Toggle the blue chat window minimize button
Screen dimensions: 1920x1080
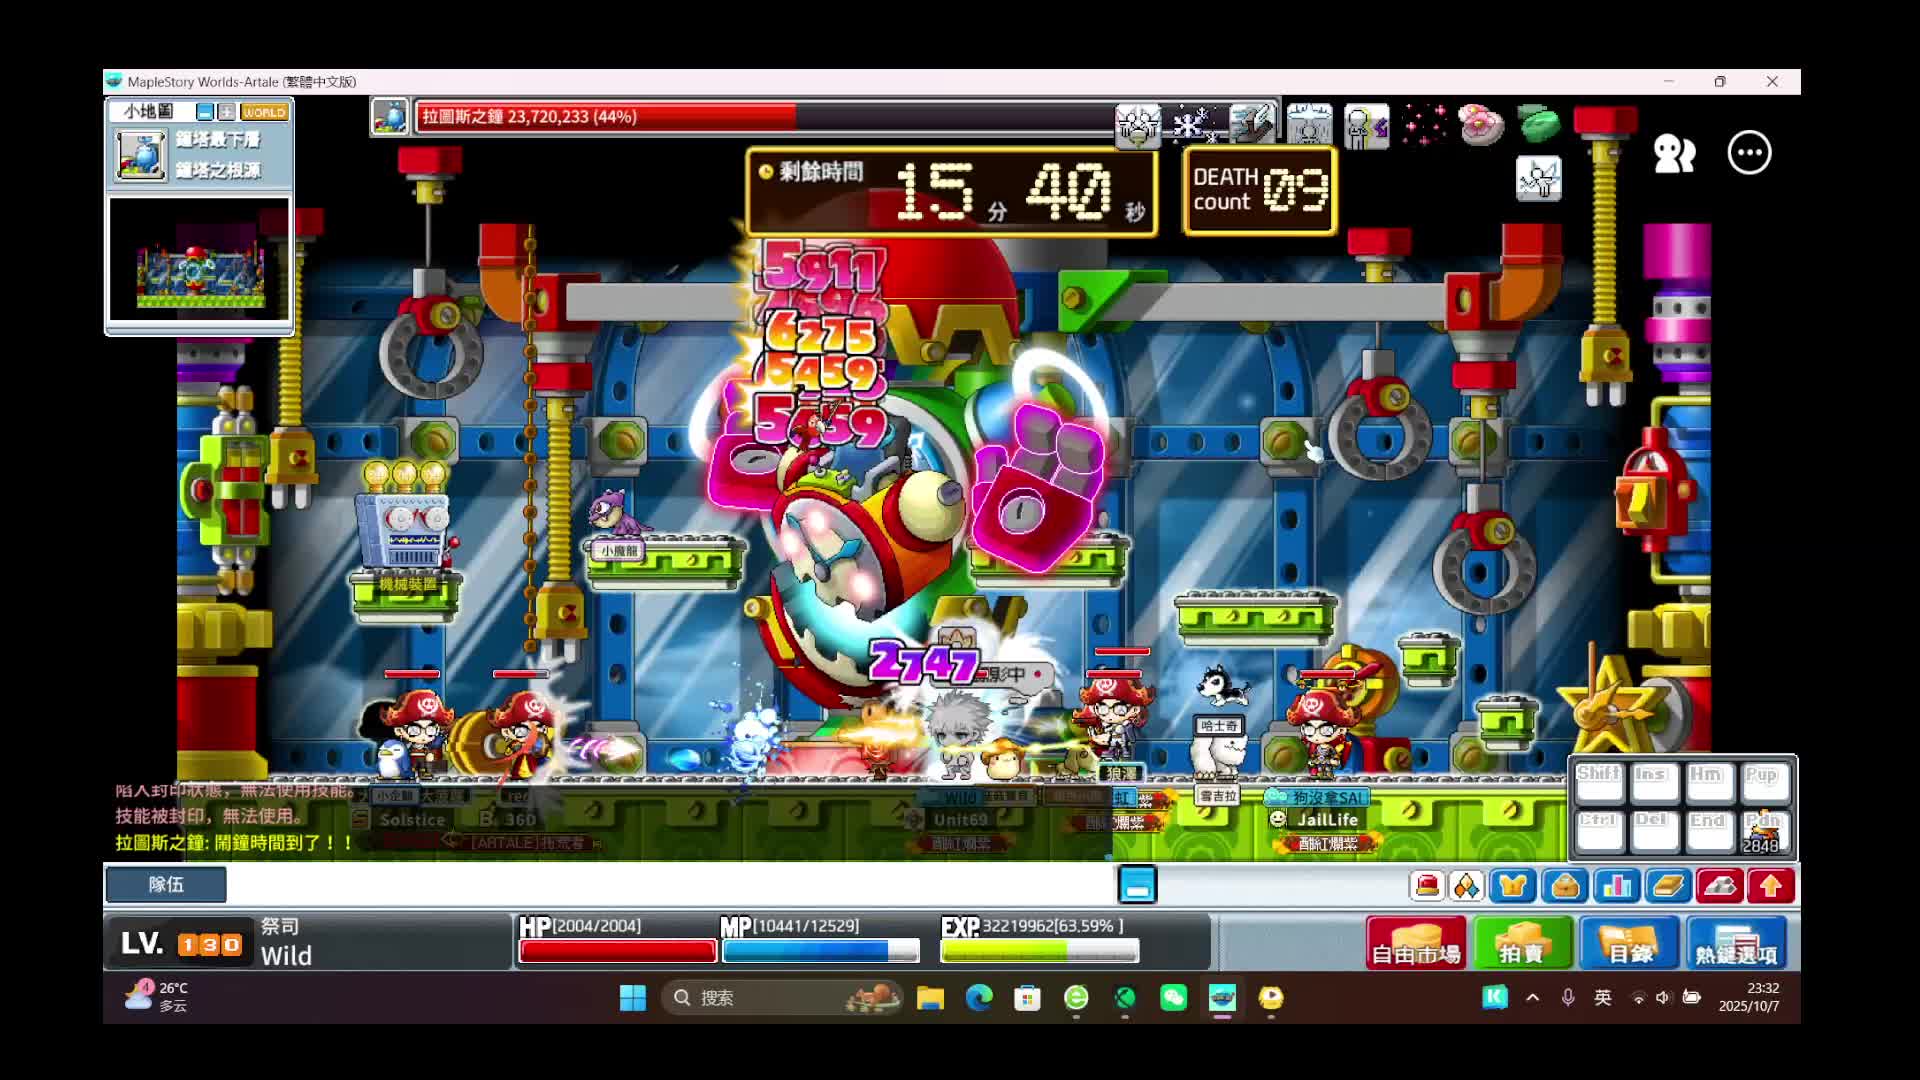coord(1137,885)
